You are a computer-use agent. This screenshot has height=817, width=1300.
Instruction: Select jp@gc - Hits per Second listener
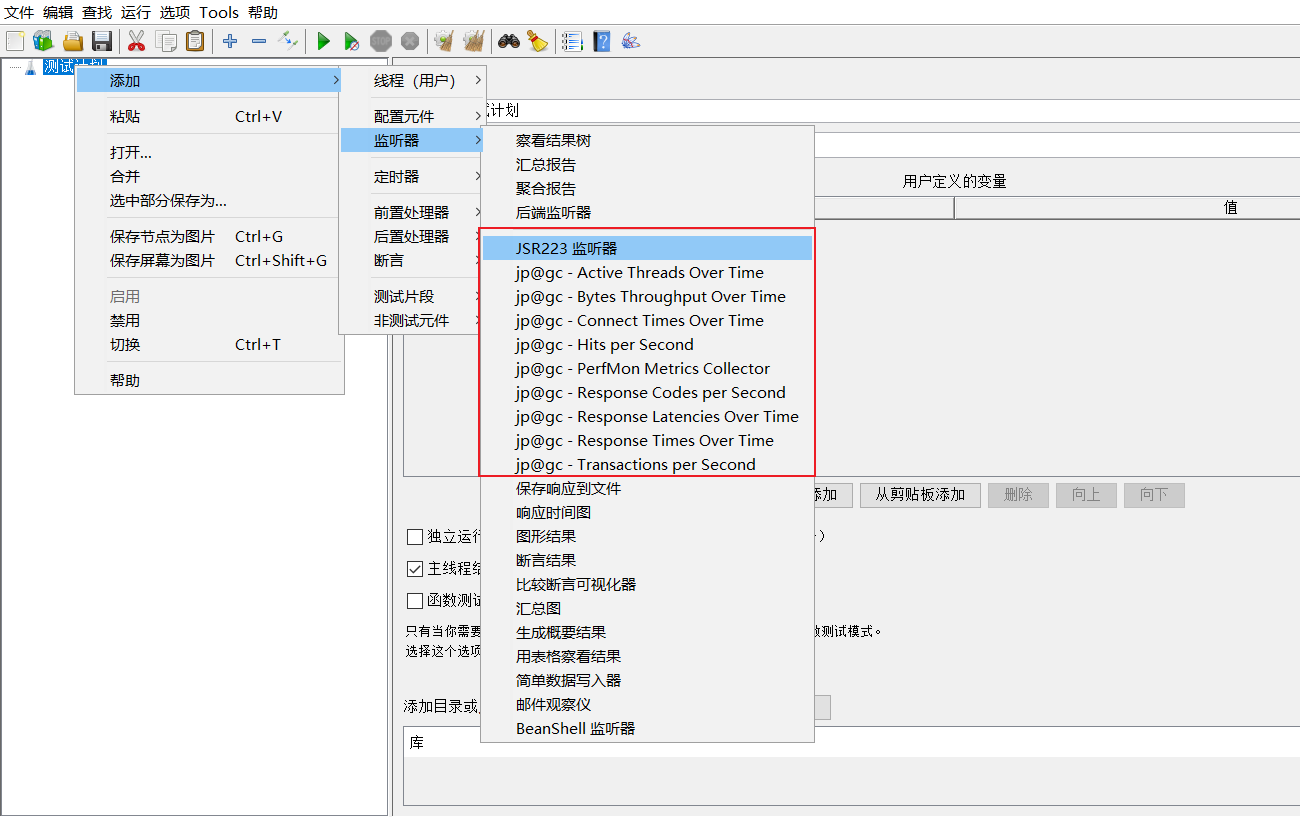tap(604, 345)
